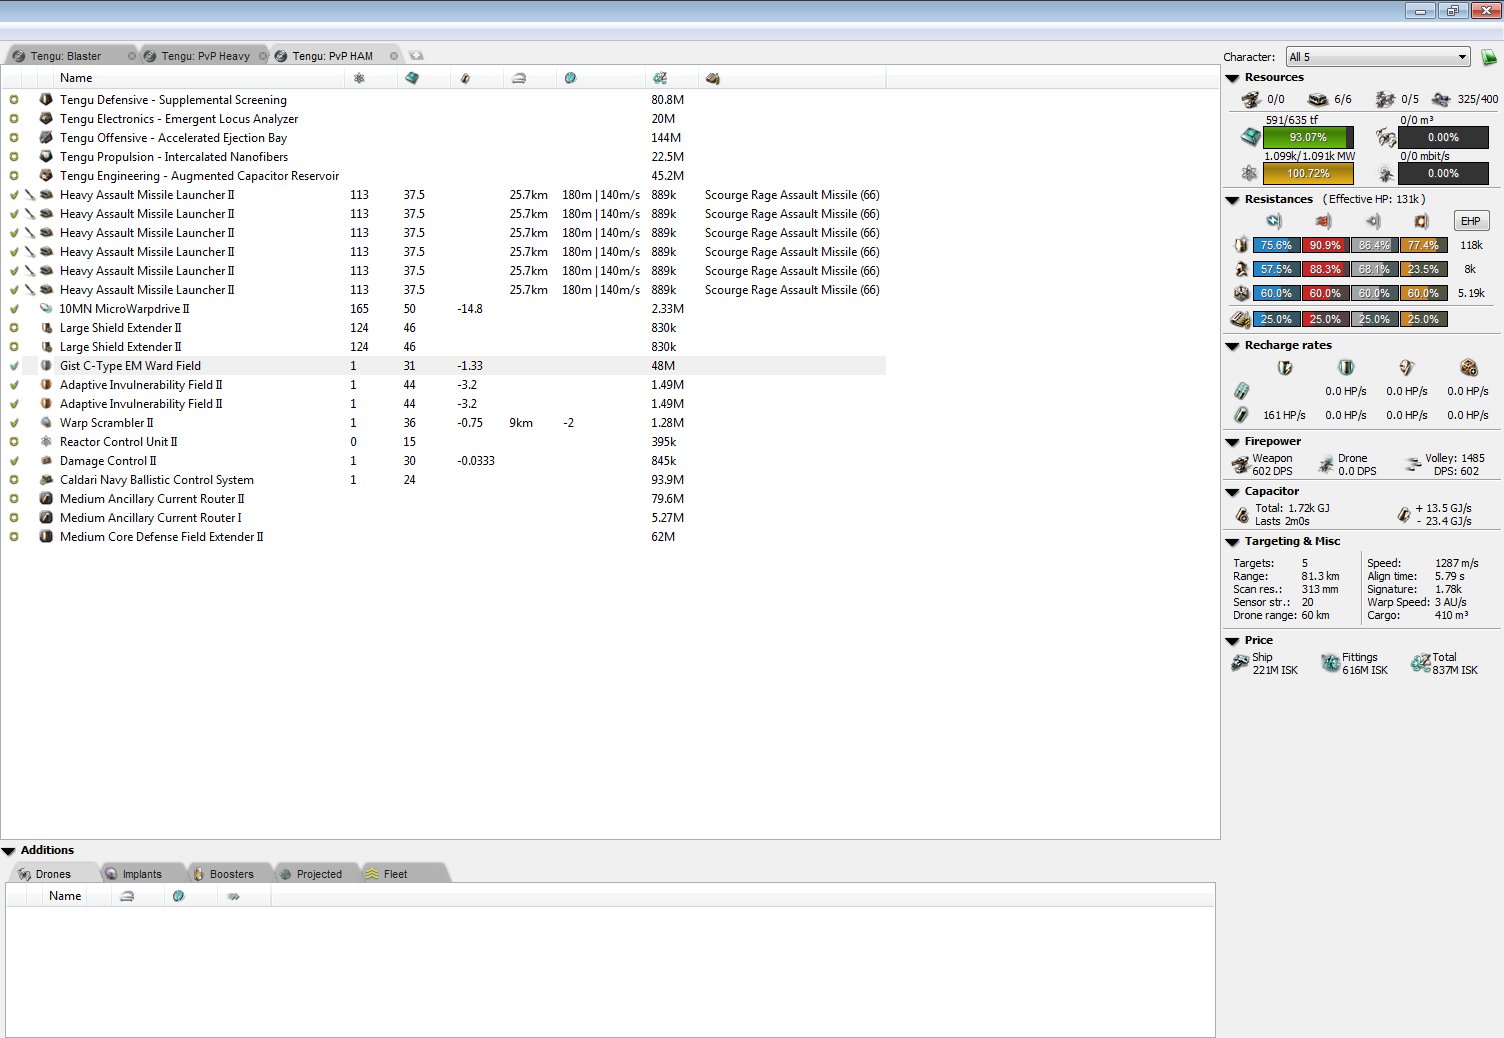Toggle the Reactor Control Unit II state indicator

pos(14,442)
